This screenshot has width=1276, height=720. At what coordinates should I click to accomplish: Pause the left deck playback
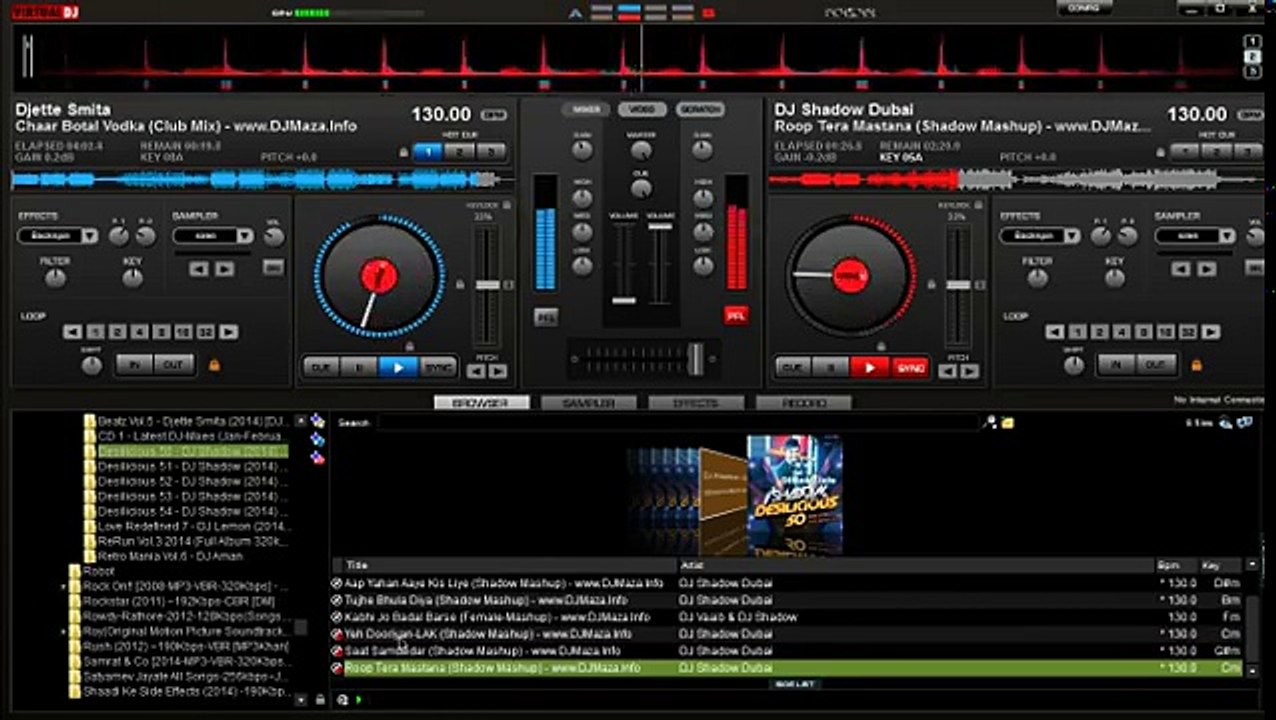pos(359,368)
